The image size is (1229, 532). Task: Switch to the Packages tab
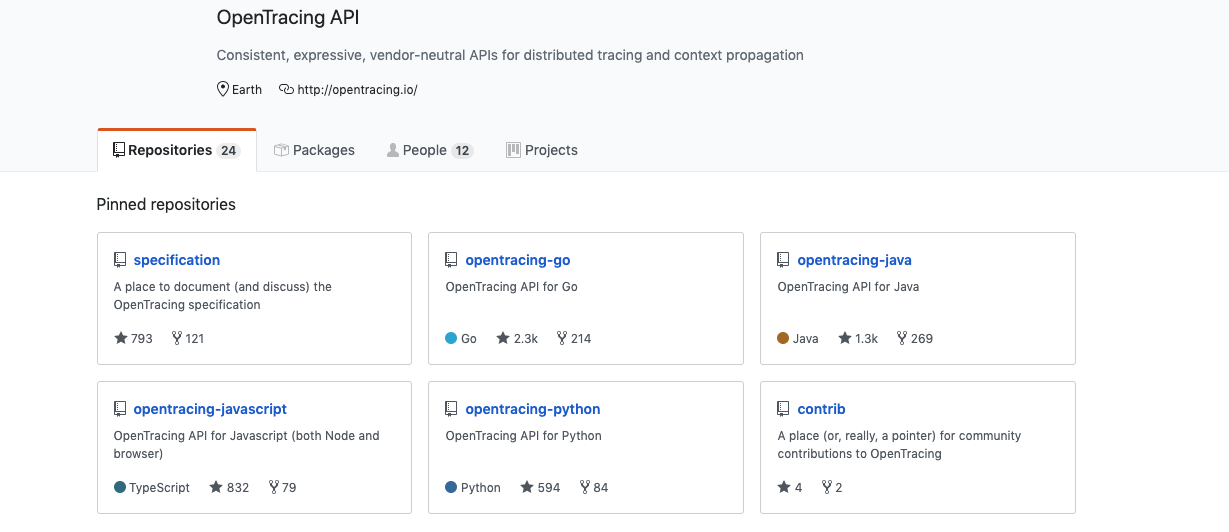[314, 150]
